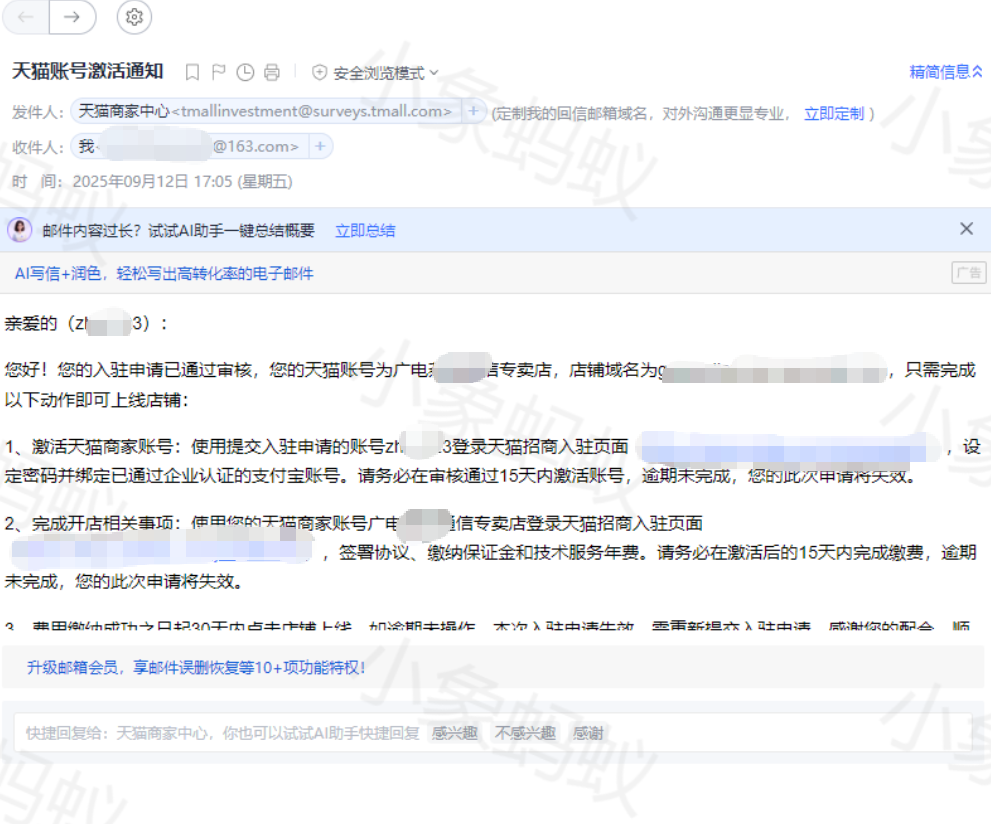This screenshot has height=824, width=991.
Task: Open the AI写信+润色 ad link
Action: coord(164,273)
